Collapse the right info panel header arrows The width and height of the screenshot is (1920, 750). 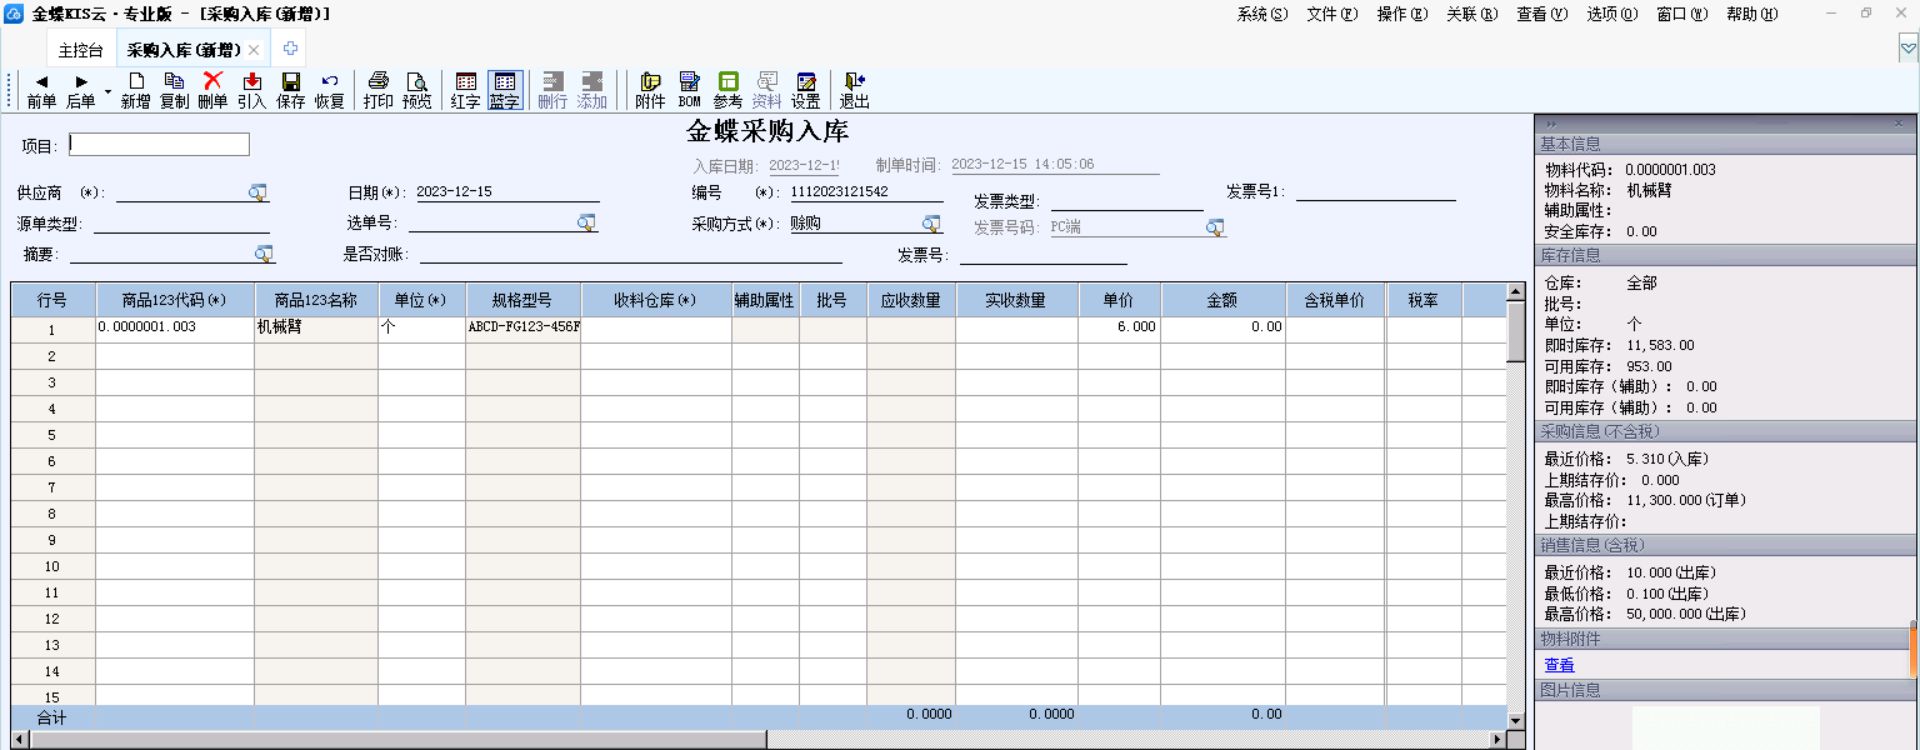[1552, 123]
